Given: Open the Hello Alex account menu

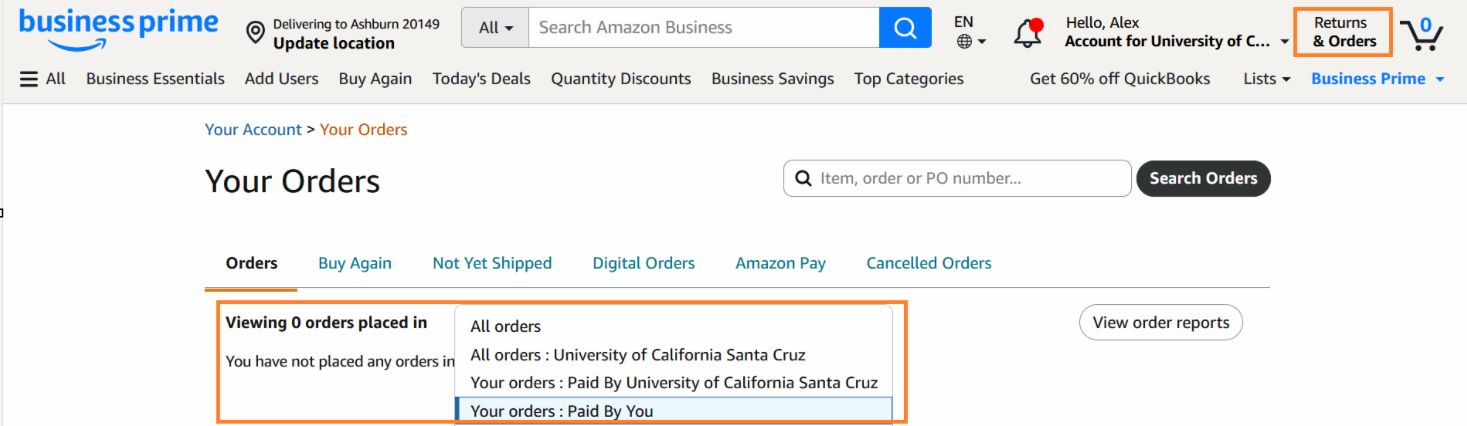Looking at the screenshot, I should coord(1176,32).
